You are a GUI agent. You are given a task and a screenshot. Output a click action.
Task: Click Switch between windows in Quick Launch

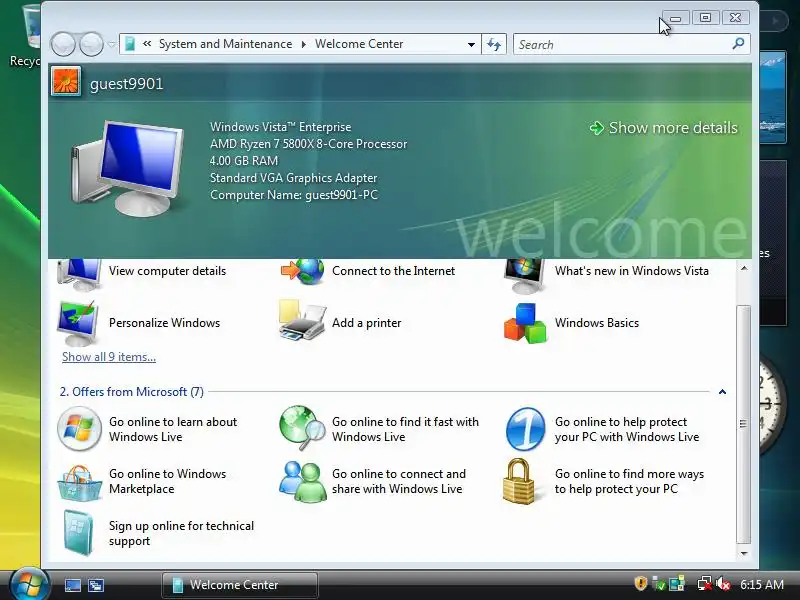(96, 585)
